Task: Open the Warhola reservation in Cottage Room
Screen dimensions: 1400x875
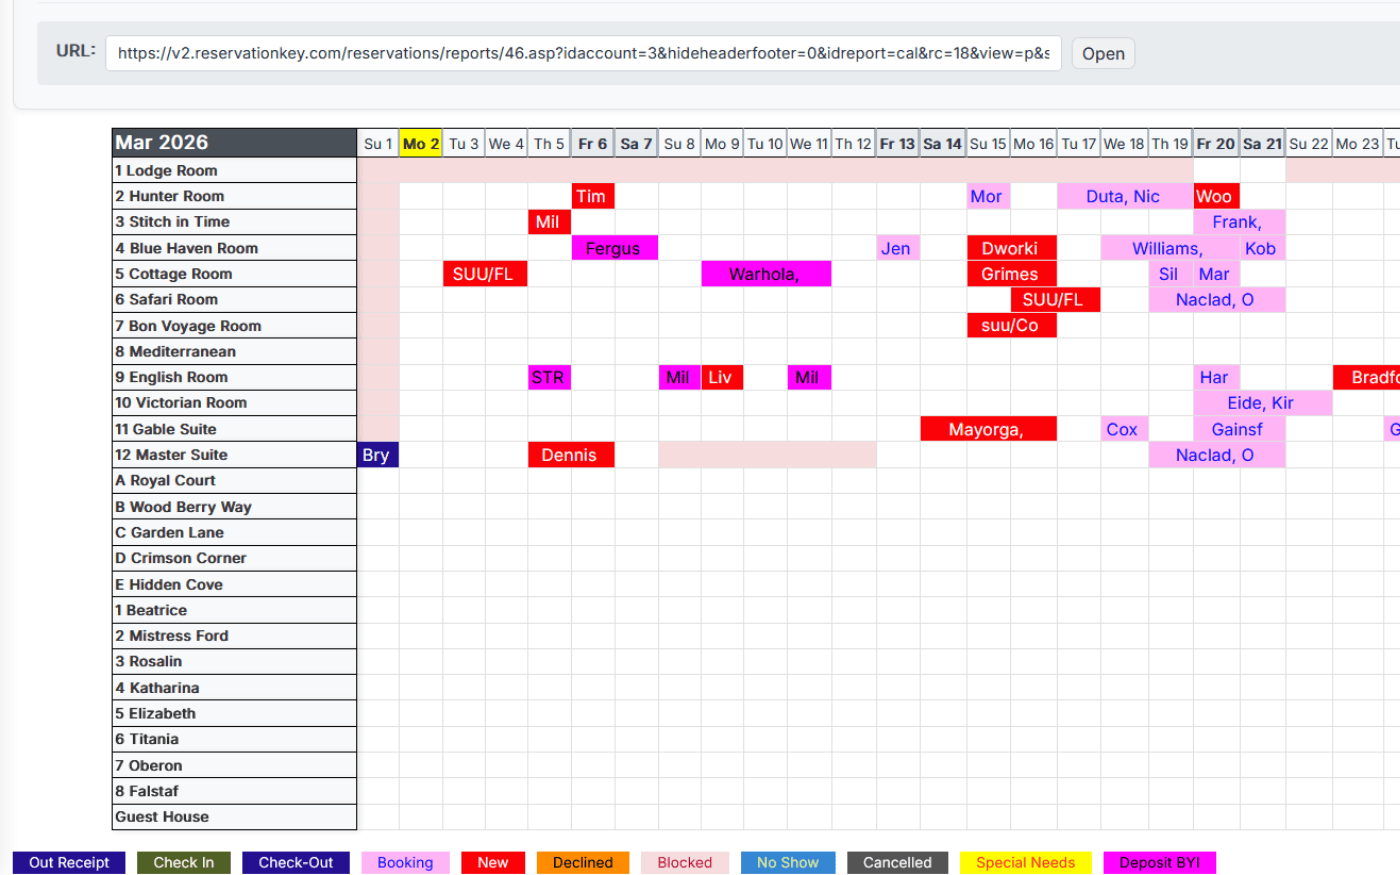Action: (x=765, y=273)
